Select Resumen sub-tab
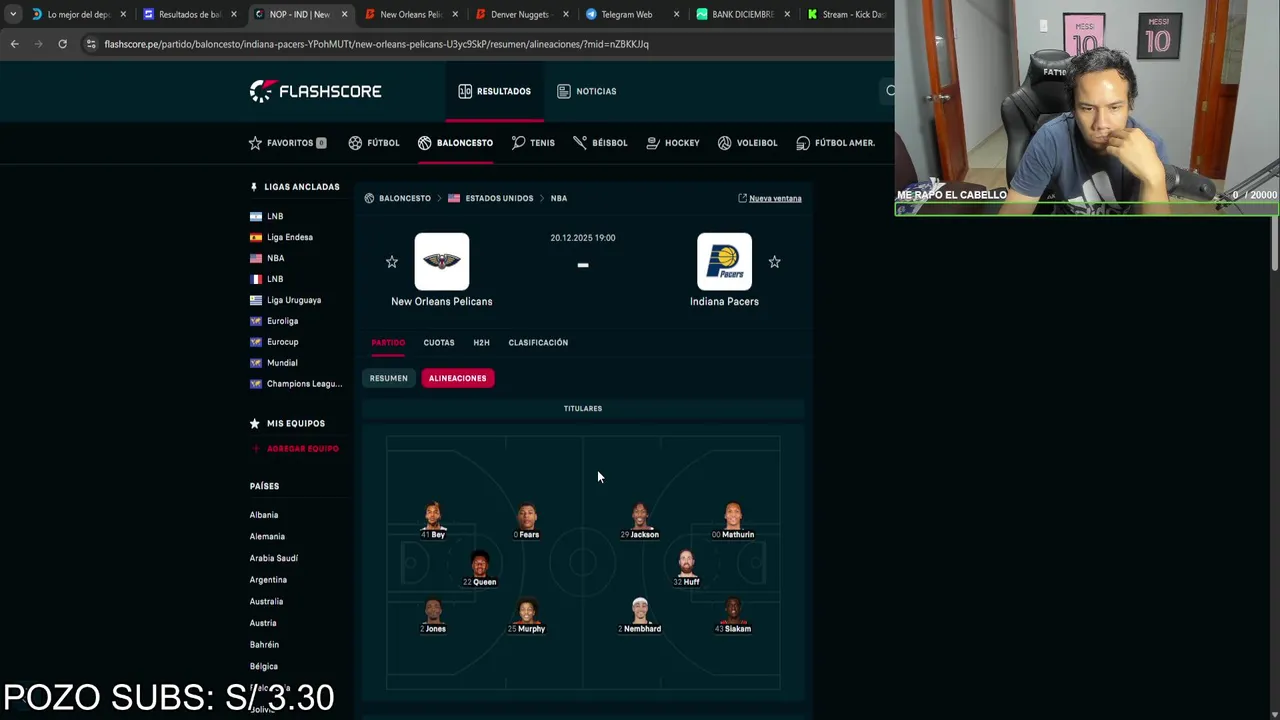This screenshot has height=720, width=1280. click(x=389, y=378)
